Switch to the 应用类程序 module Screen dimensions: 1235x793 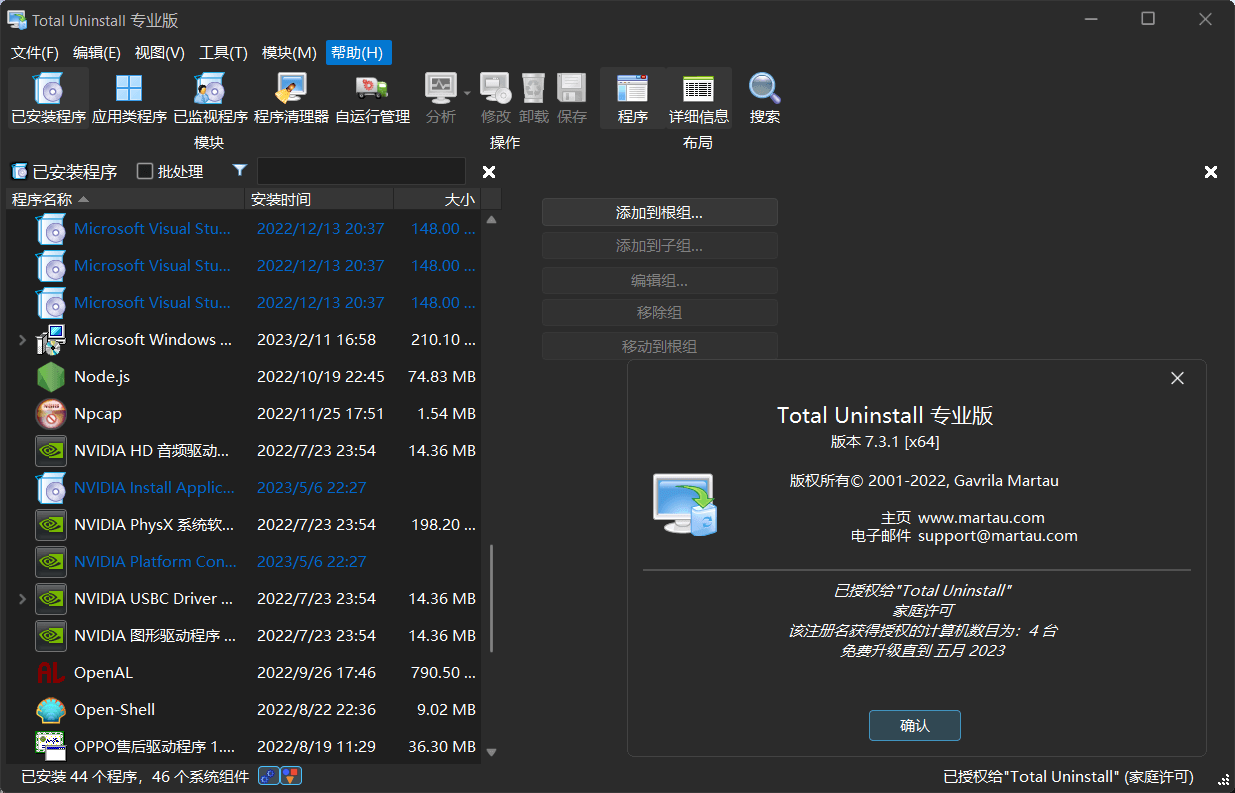(127, 97)
